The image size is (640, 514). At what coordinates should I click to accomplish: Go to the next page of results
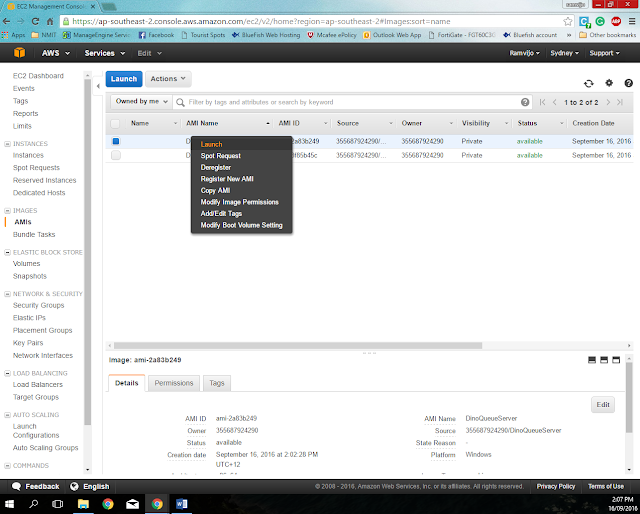point(608,102)
